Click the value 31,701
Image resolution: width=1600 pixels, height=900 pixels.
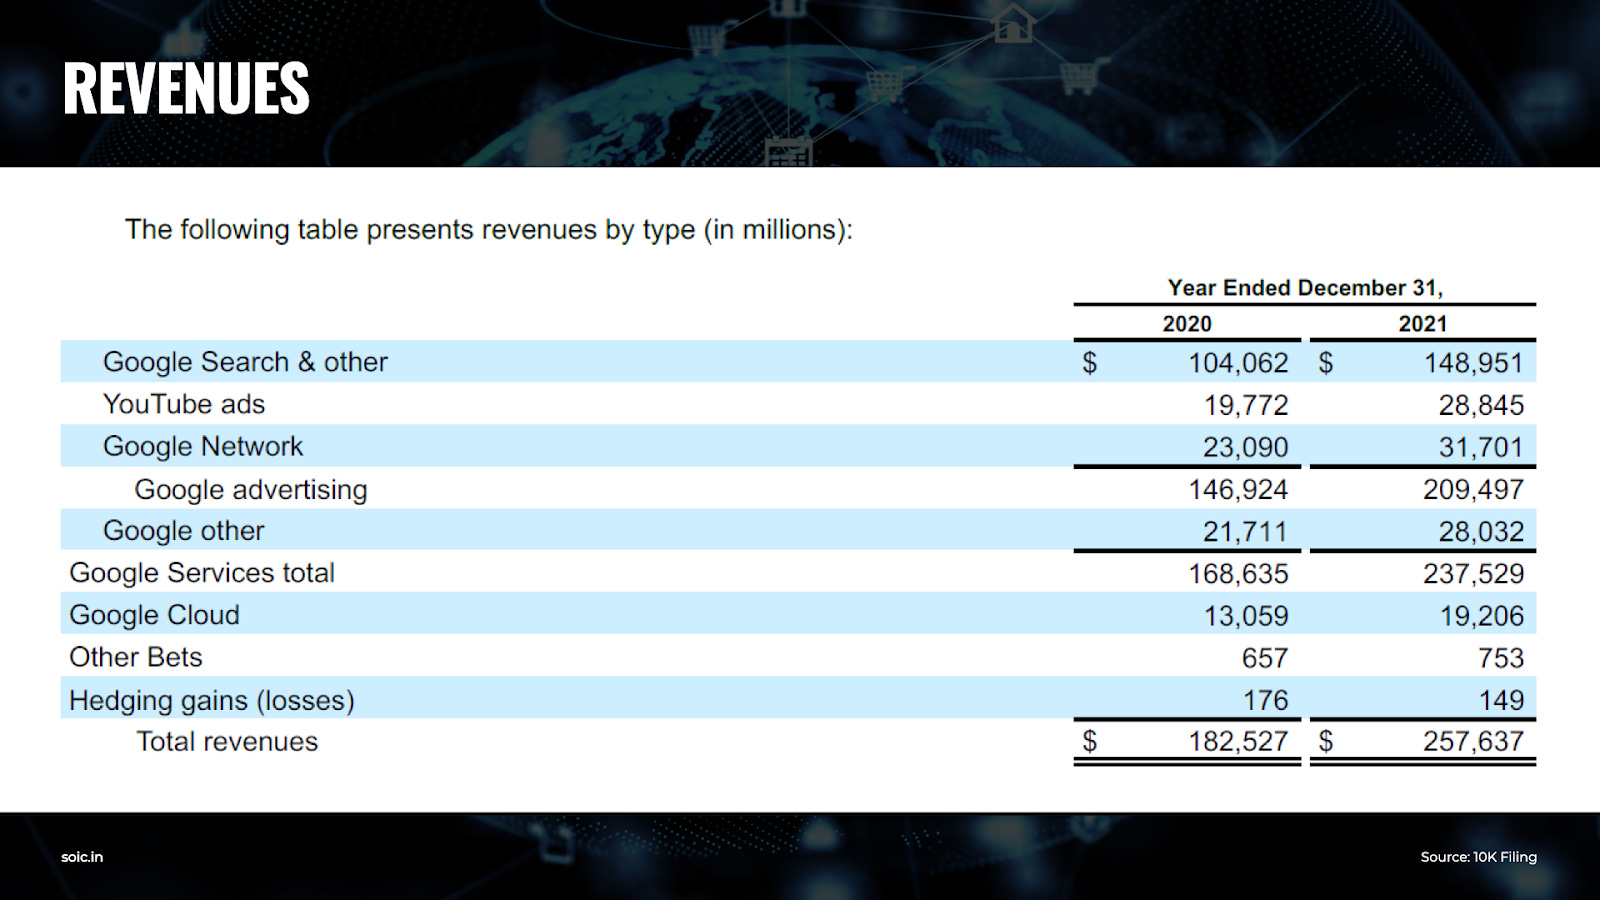point(1481,447)
